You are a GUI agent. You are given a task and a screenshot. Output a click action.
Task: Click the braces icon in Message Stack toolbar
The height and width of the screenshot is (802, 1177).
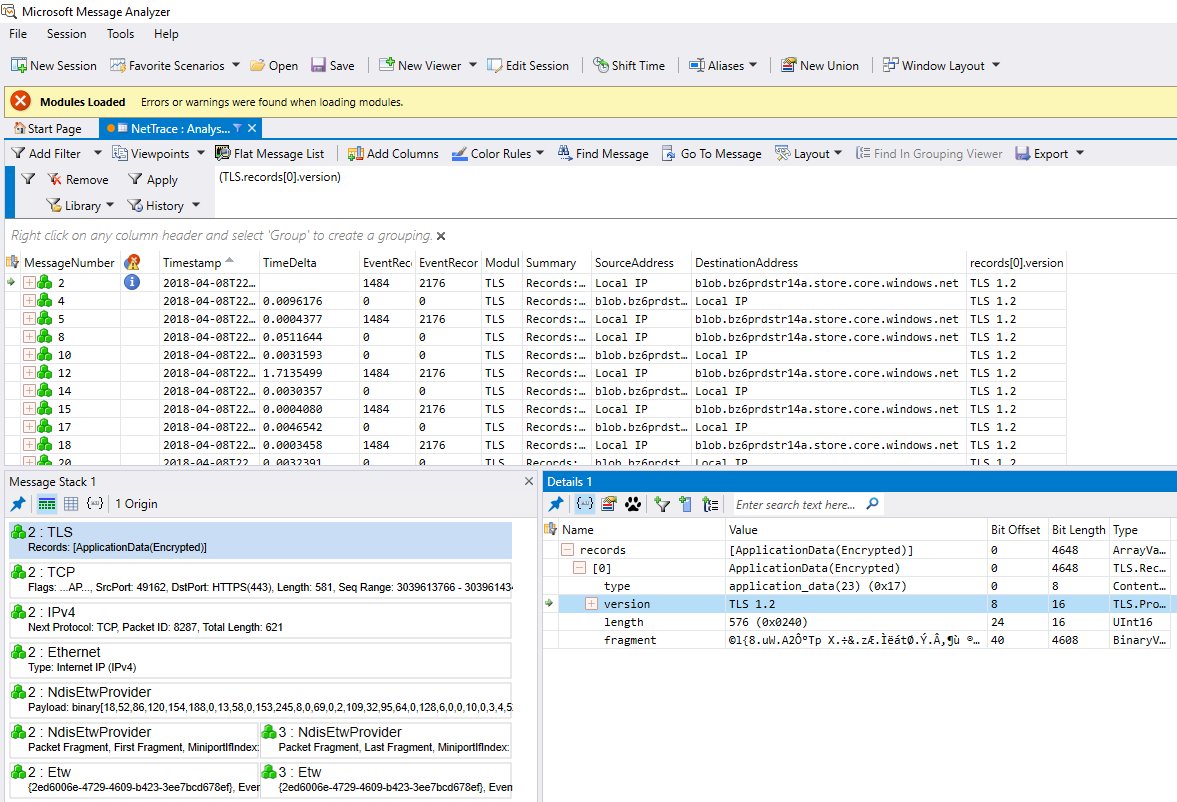click(x=95, y=503)
